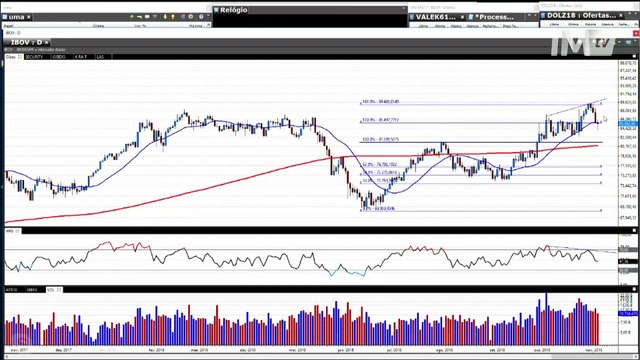Close the IBOV : D tab using its x

click(47, 42)
